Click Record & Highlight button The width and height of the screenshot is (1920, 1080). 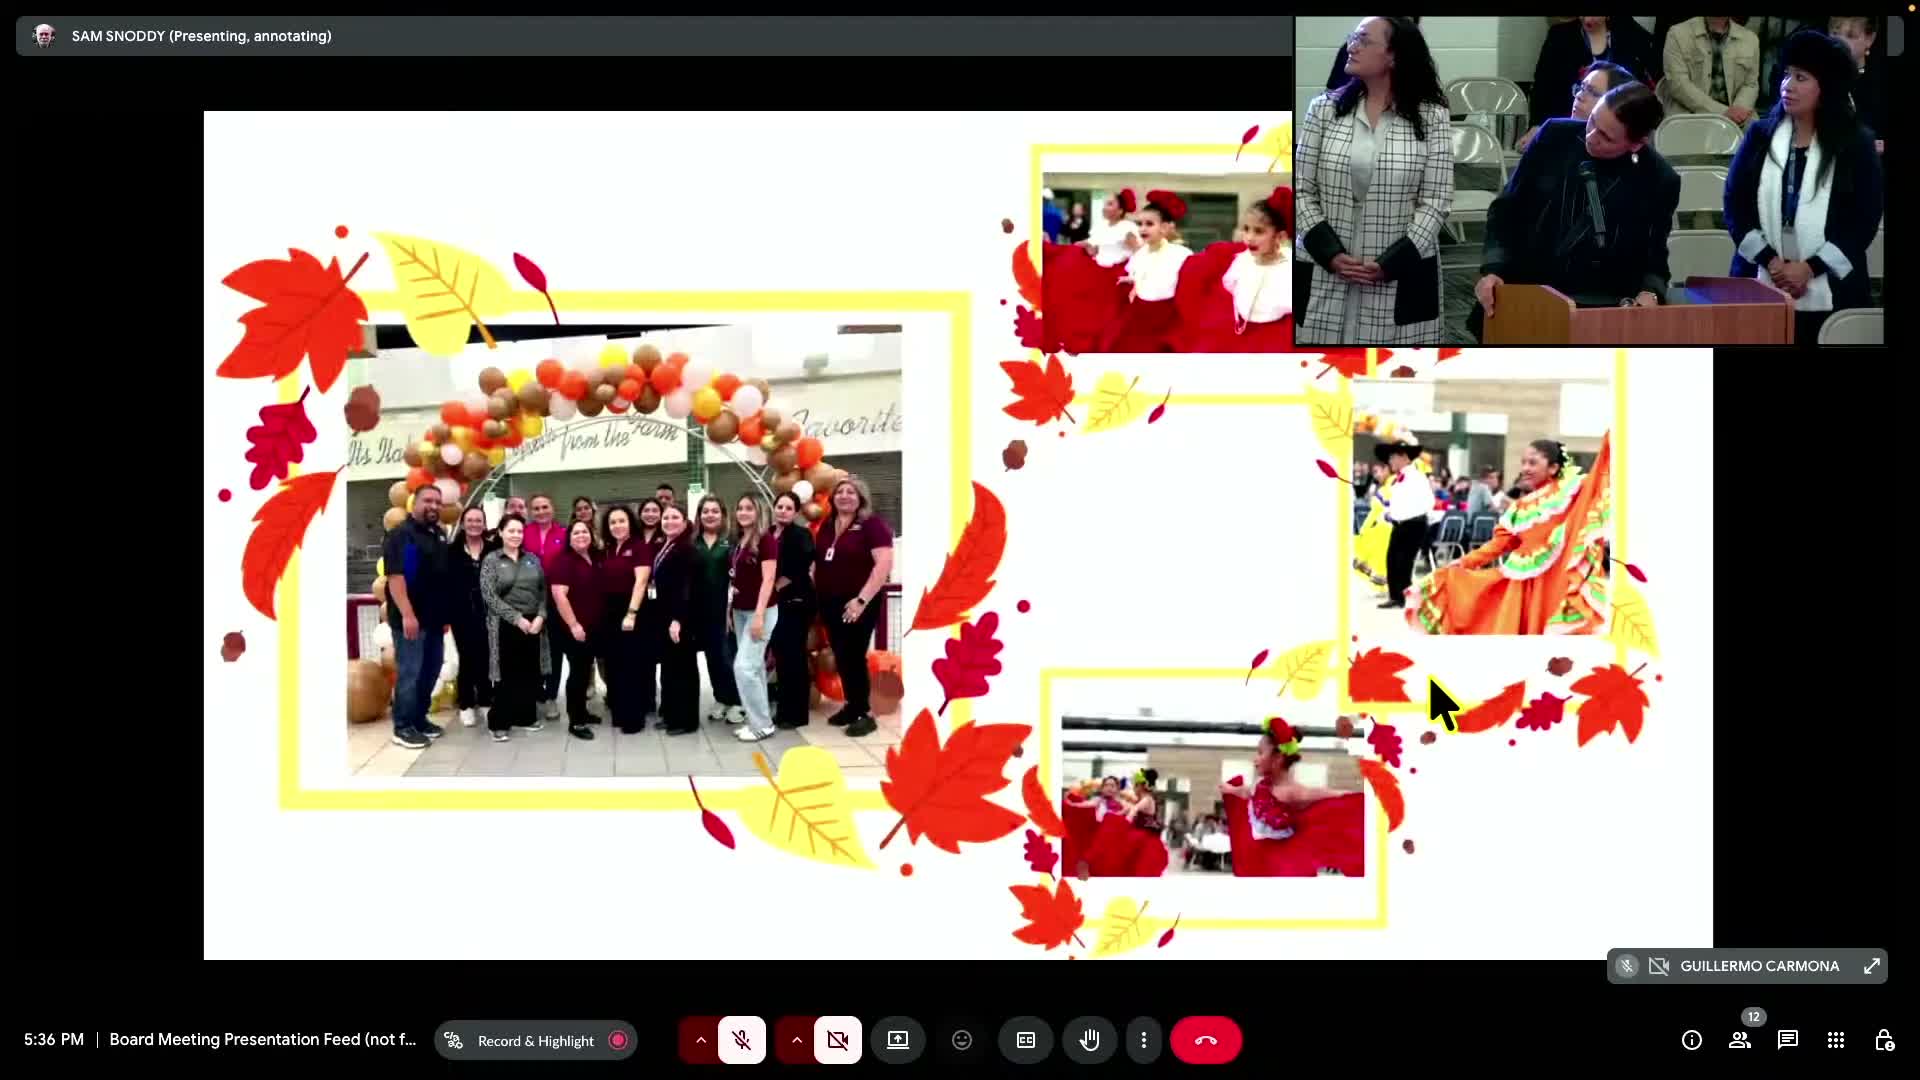coord(536,1040)
